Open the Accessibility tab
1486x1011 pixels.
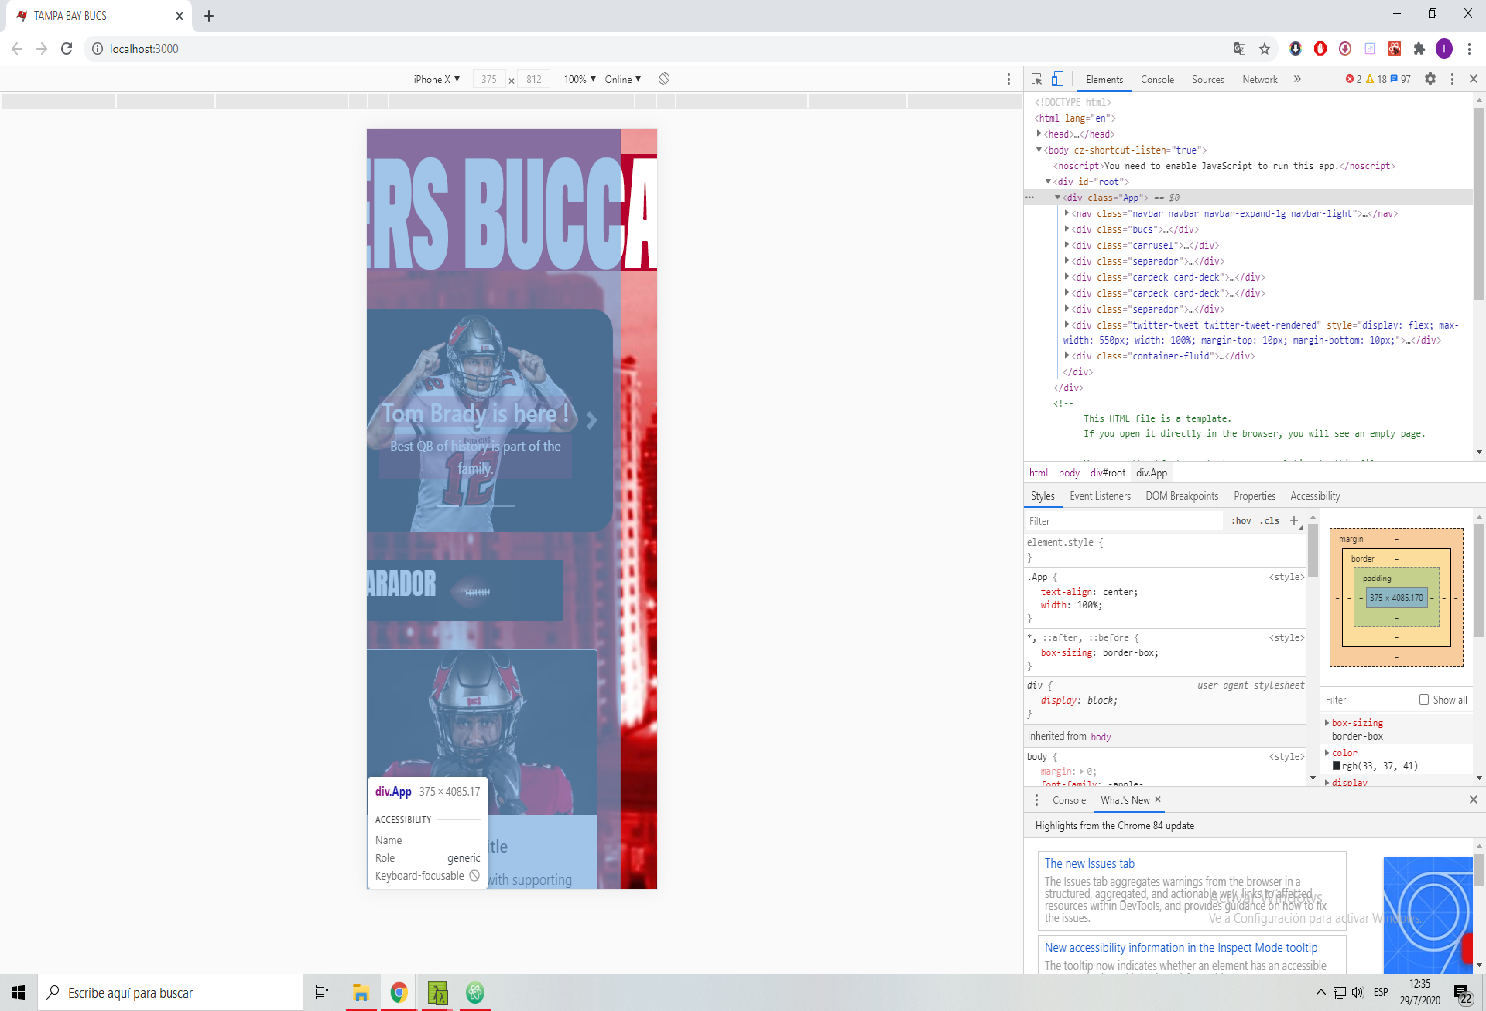[1315, 496]
